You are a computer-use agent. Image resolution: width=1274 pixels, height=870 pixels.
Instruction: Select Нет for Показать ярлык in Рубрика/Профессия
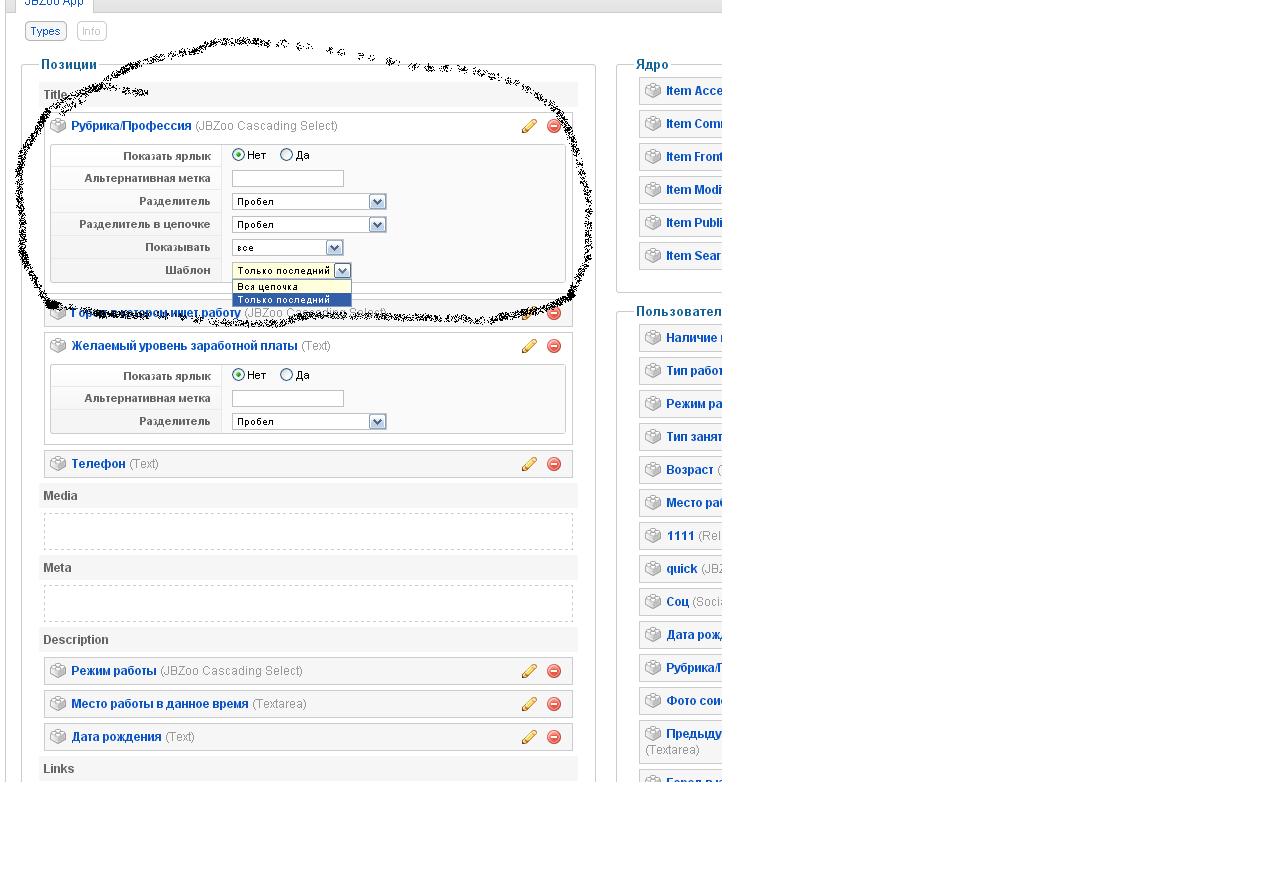238,155
